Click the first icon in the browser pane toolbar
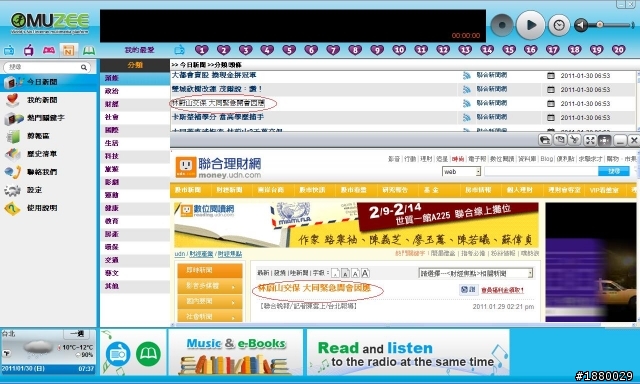Image resolution: width=640 pixels, height=384 pixels. click(x=544, y=140)
